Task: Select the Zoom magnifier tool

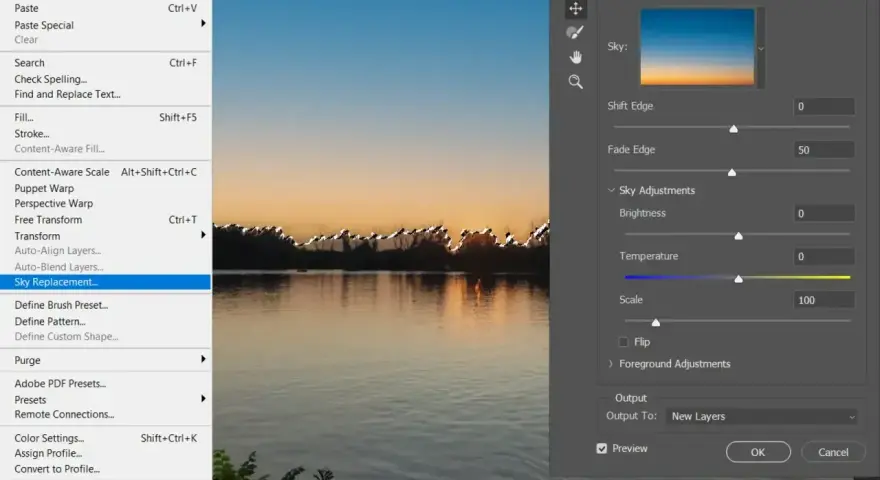Action: tap(575, 82)
